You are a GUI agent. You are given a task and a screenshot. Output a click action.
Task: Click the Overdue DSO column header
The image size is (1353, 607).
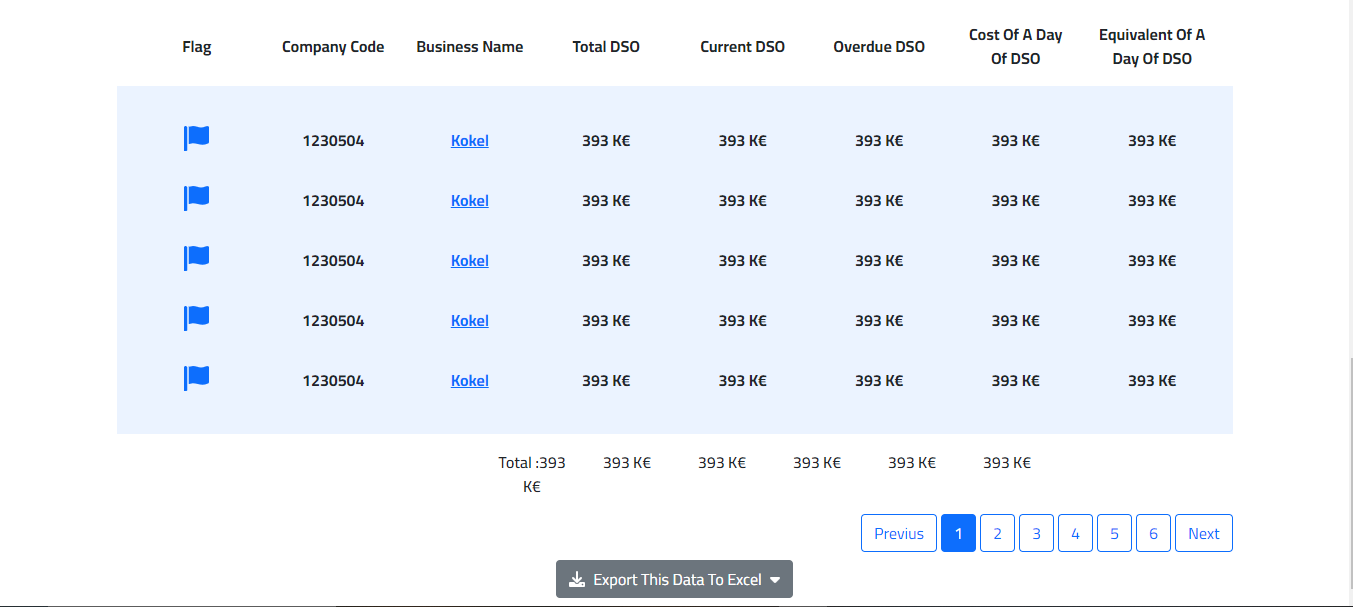coord(879,47)
